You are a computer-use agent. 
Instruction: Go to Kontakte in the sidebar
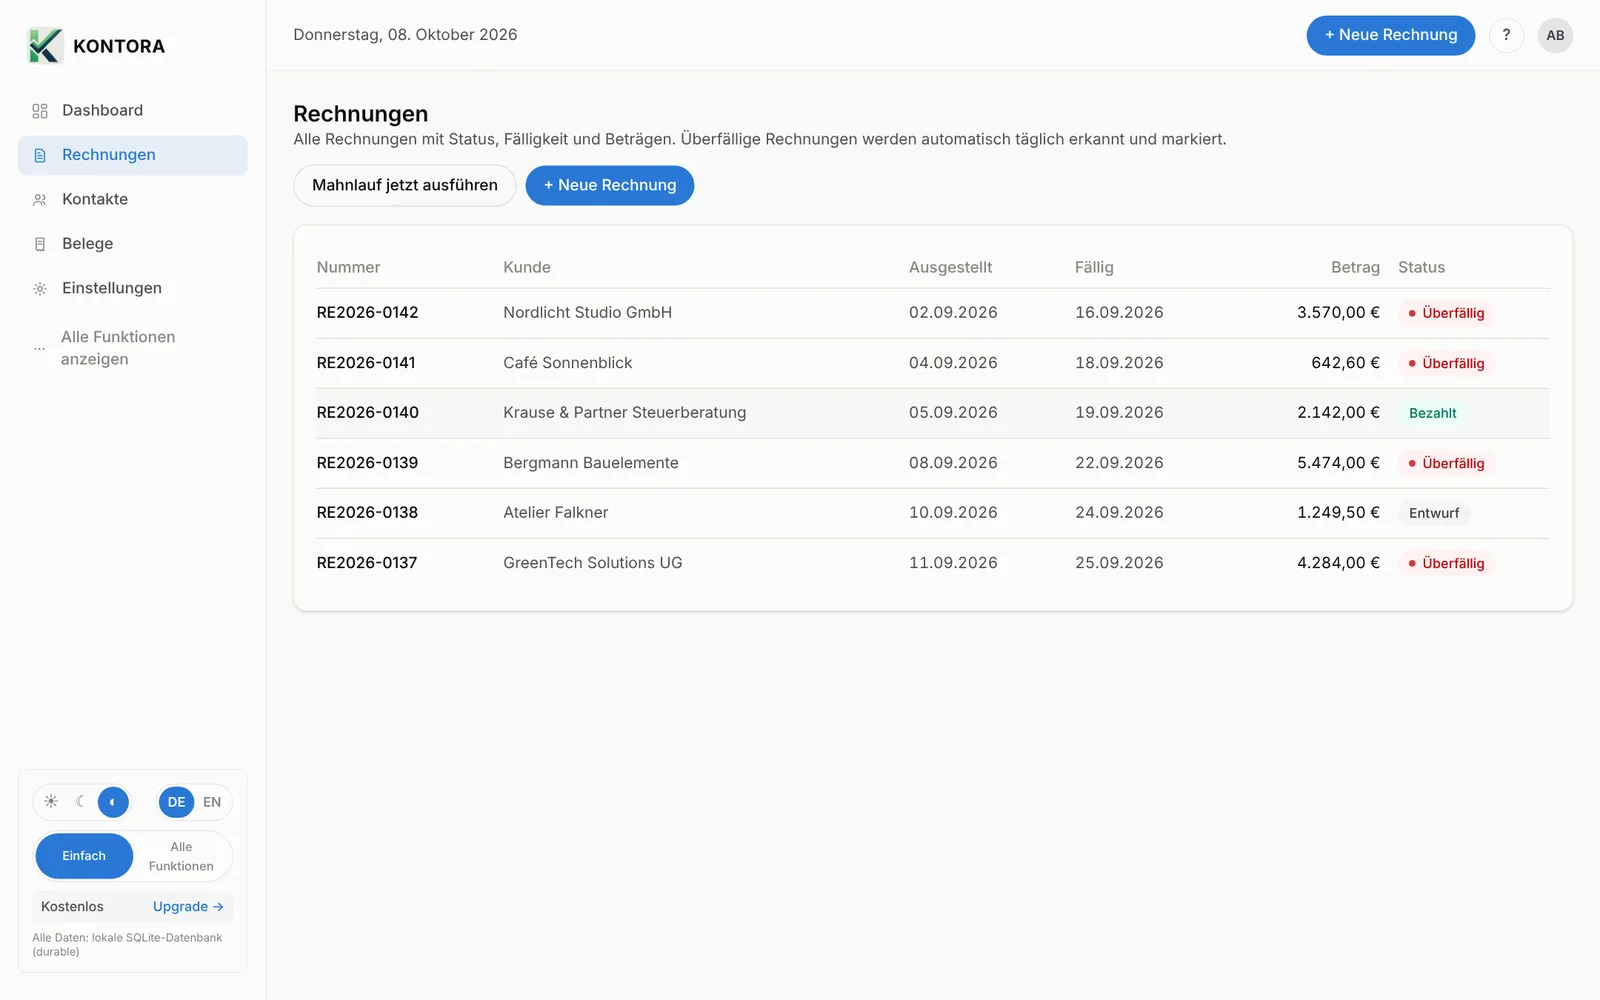click(x=133, y=199)
